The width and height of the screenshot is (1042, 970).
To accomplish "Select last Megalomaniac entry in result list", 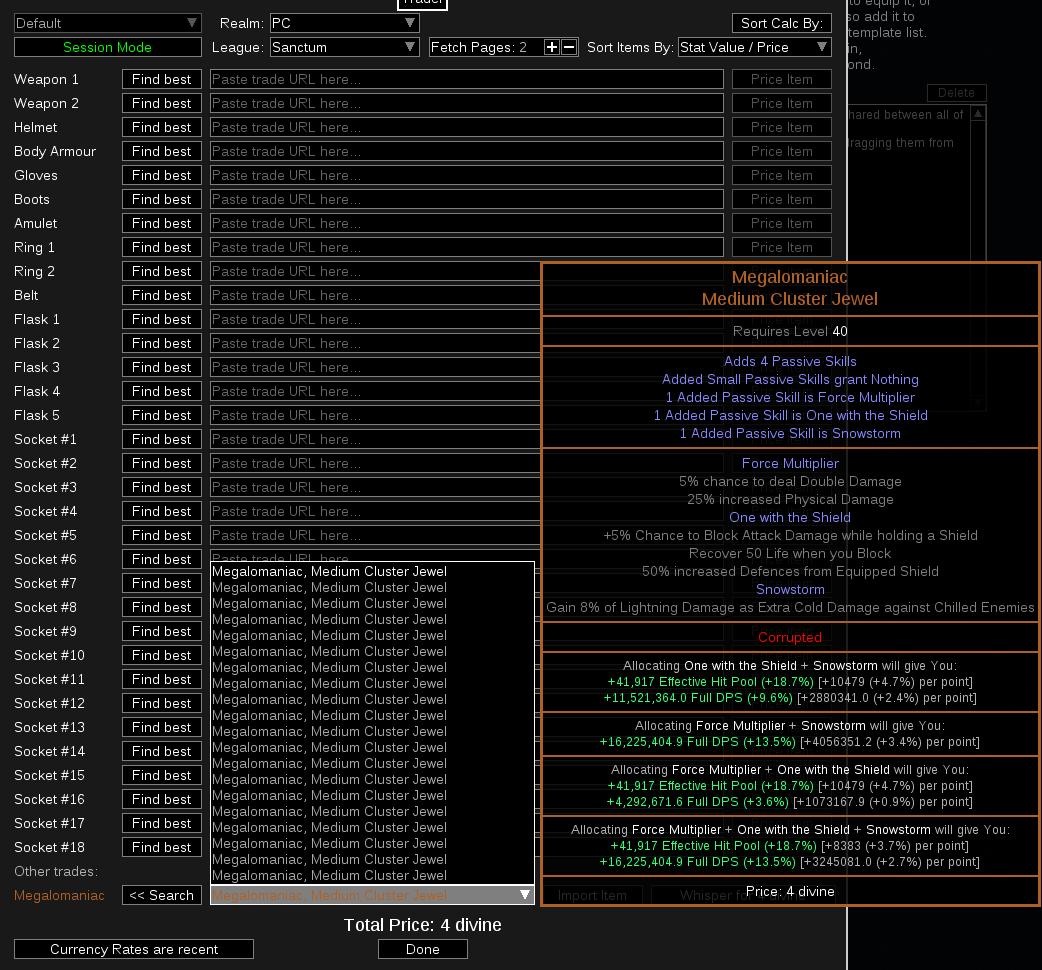I will tap(372, 875).
